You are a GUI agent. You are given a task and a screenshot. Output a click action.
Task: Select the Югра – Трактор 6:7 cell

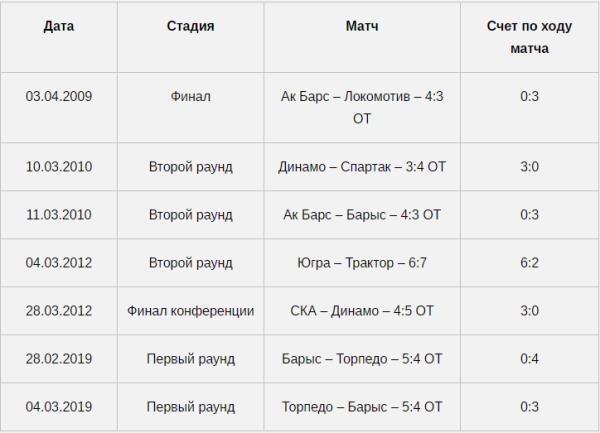click(x=362, y=263)
